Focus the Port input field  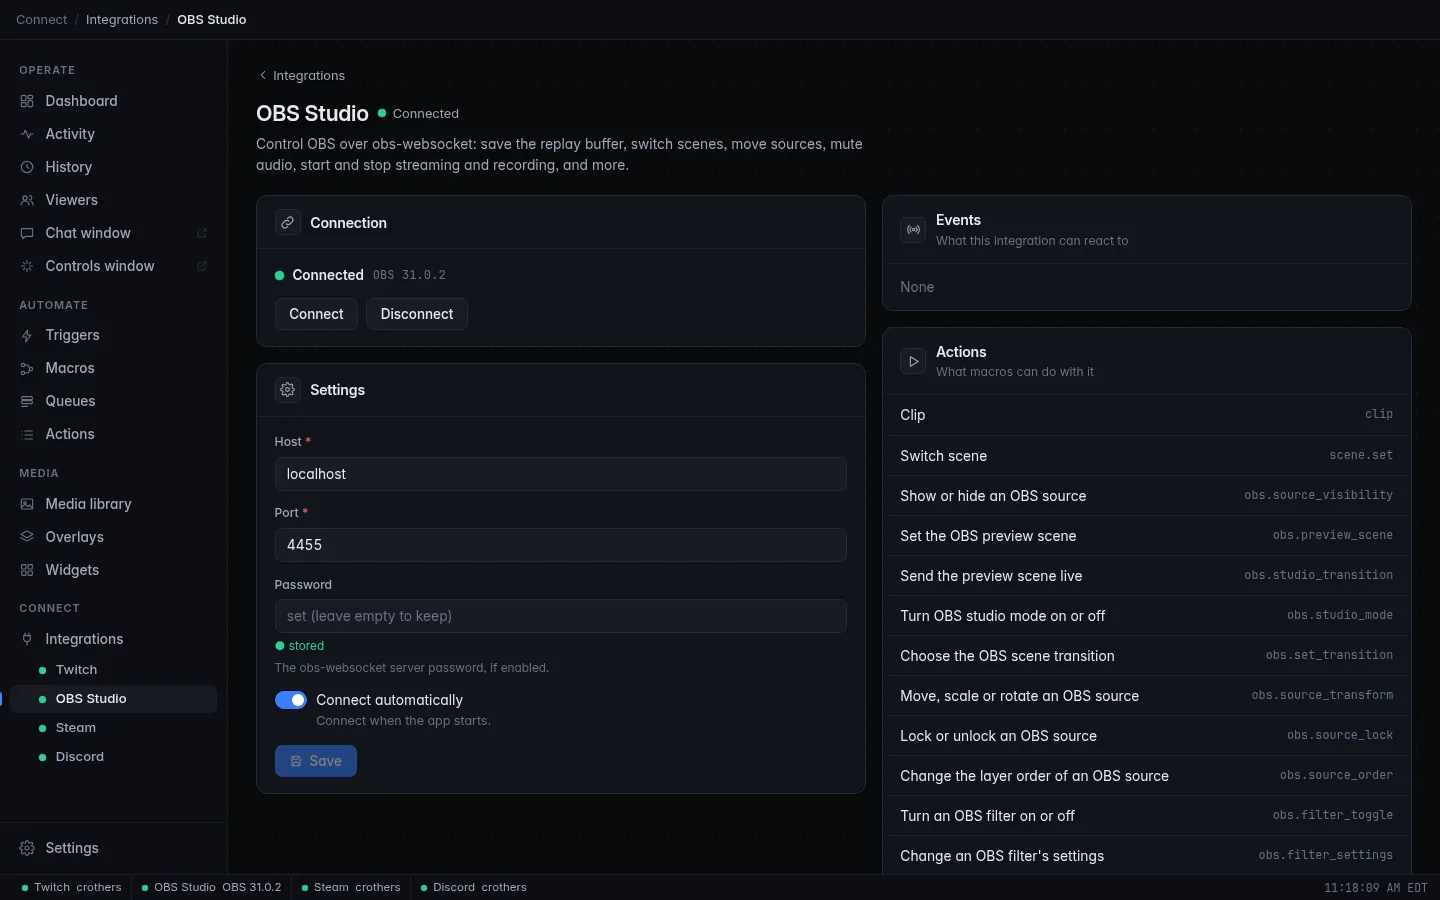coord(561,545)
